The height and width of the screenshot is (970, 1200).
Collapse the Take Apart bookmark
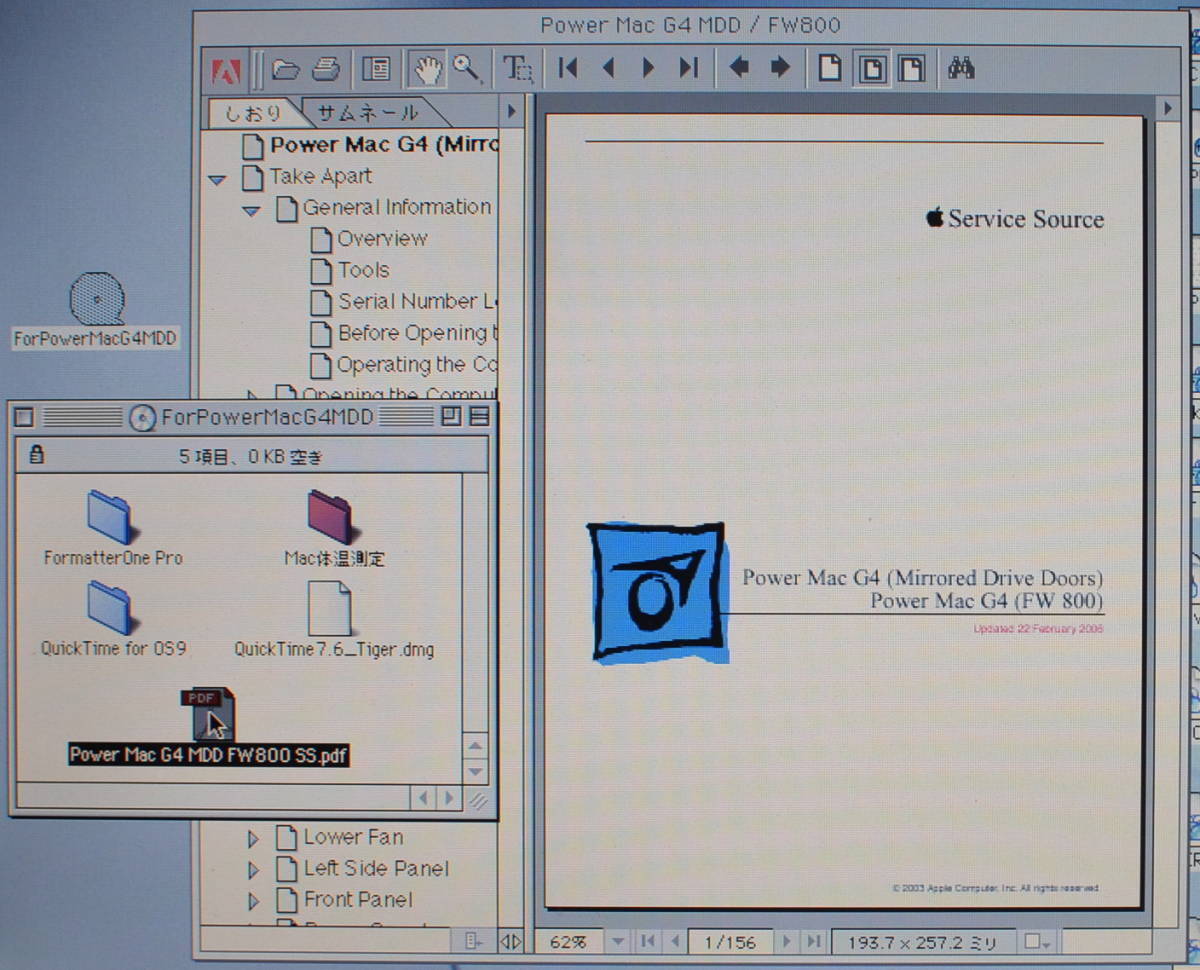pyautogui.click(x=217, y=180)
